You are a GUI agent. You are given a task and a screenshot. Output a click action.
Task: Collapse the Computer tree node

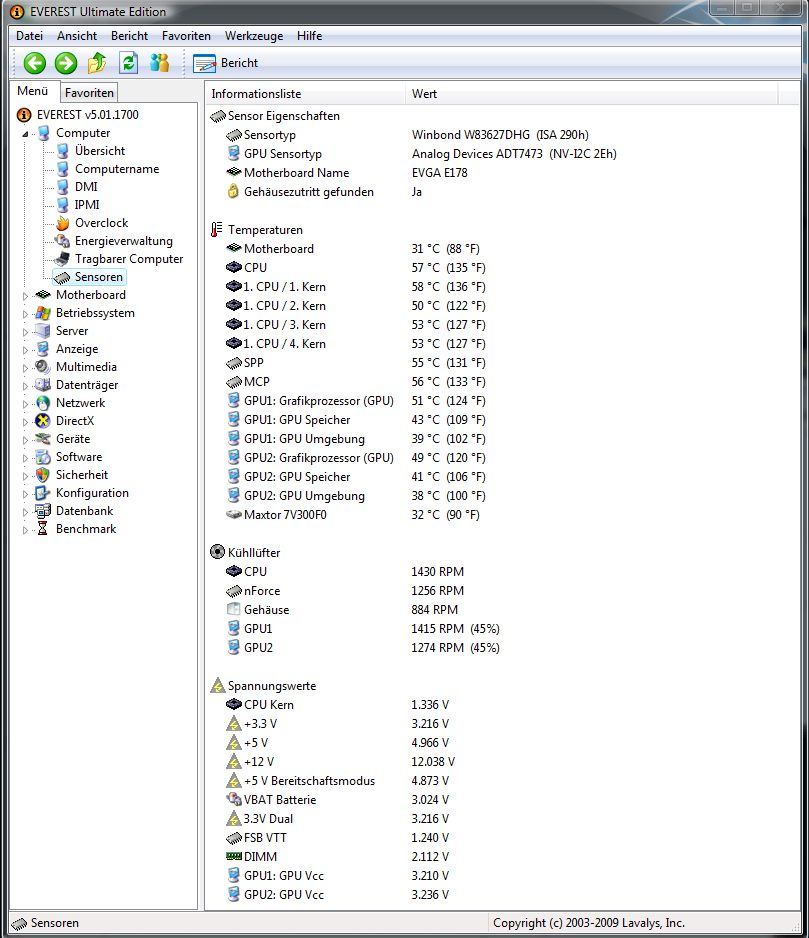click(25, 134)
